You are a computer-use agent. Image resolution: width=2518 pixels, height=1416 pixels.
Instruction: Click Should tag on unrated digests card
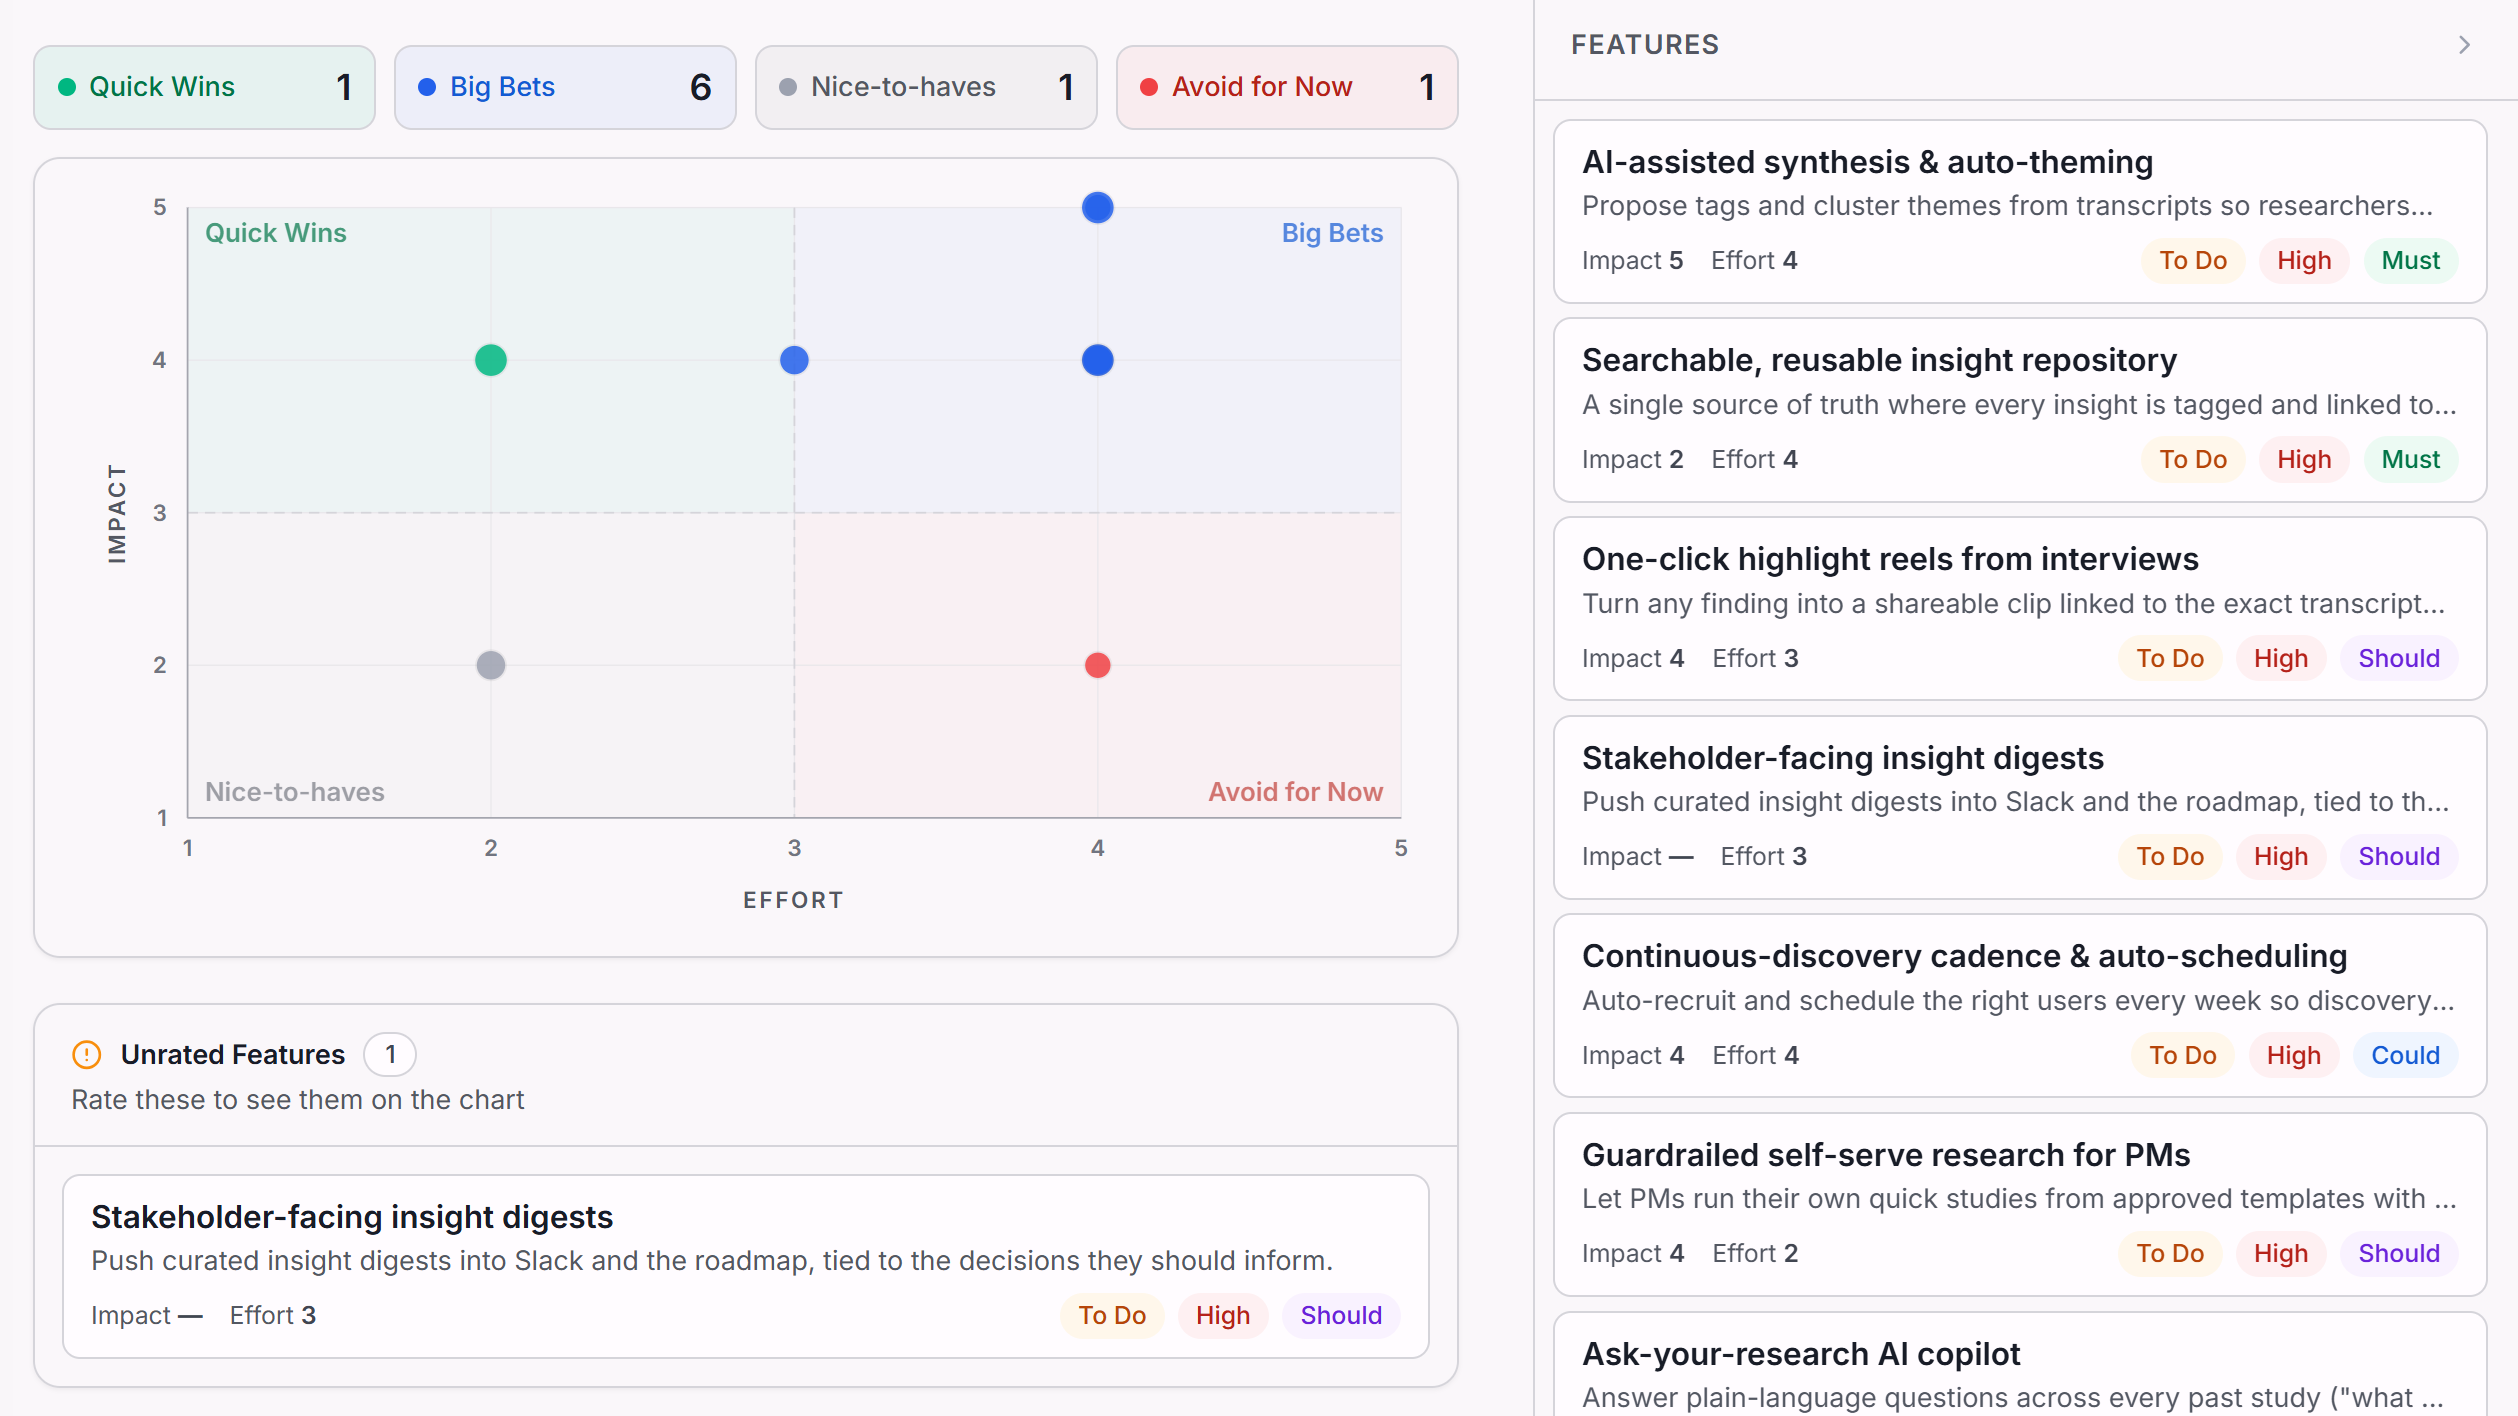point(1341,1316)
